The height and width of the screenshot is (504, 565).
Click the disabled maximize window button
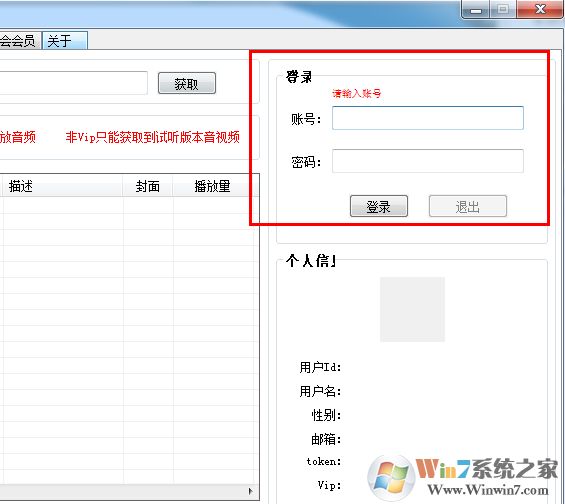pyautogui.click(x=503, y=9)
